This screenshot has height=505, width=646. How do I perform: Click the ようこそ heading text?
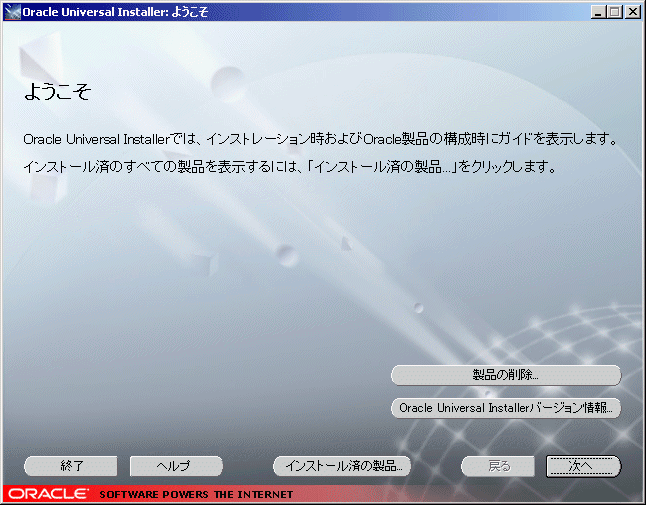57,91
